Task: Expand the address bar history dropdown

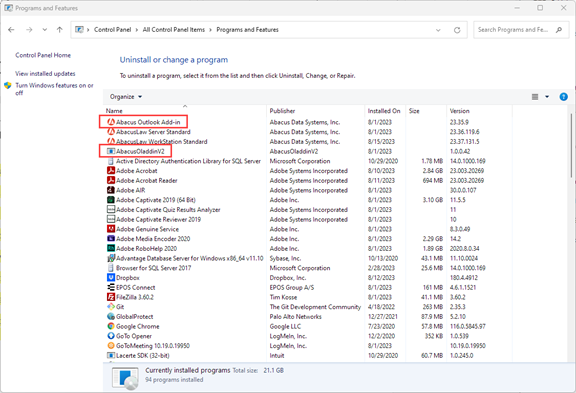Action: click(x=438, y=30)
